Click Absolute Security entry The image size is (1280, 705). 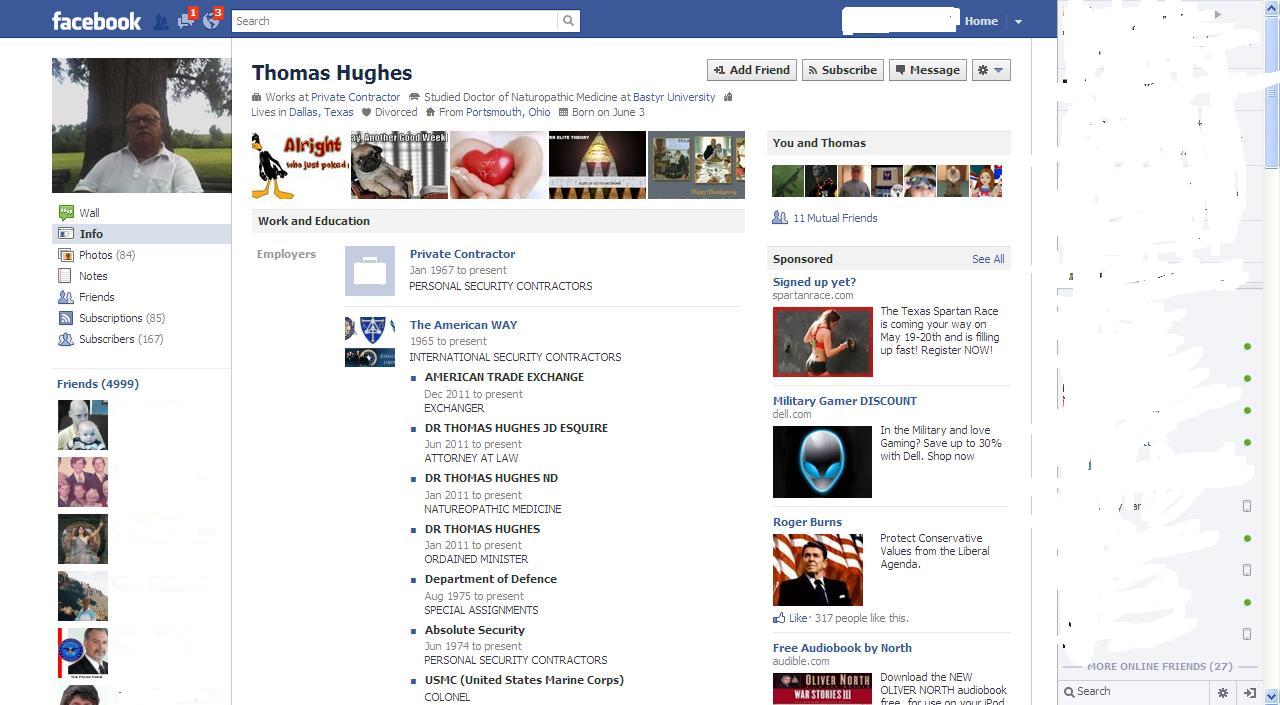474,630
